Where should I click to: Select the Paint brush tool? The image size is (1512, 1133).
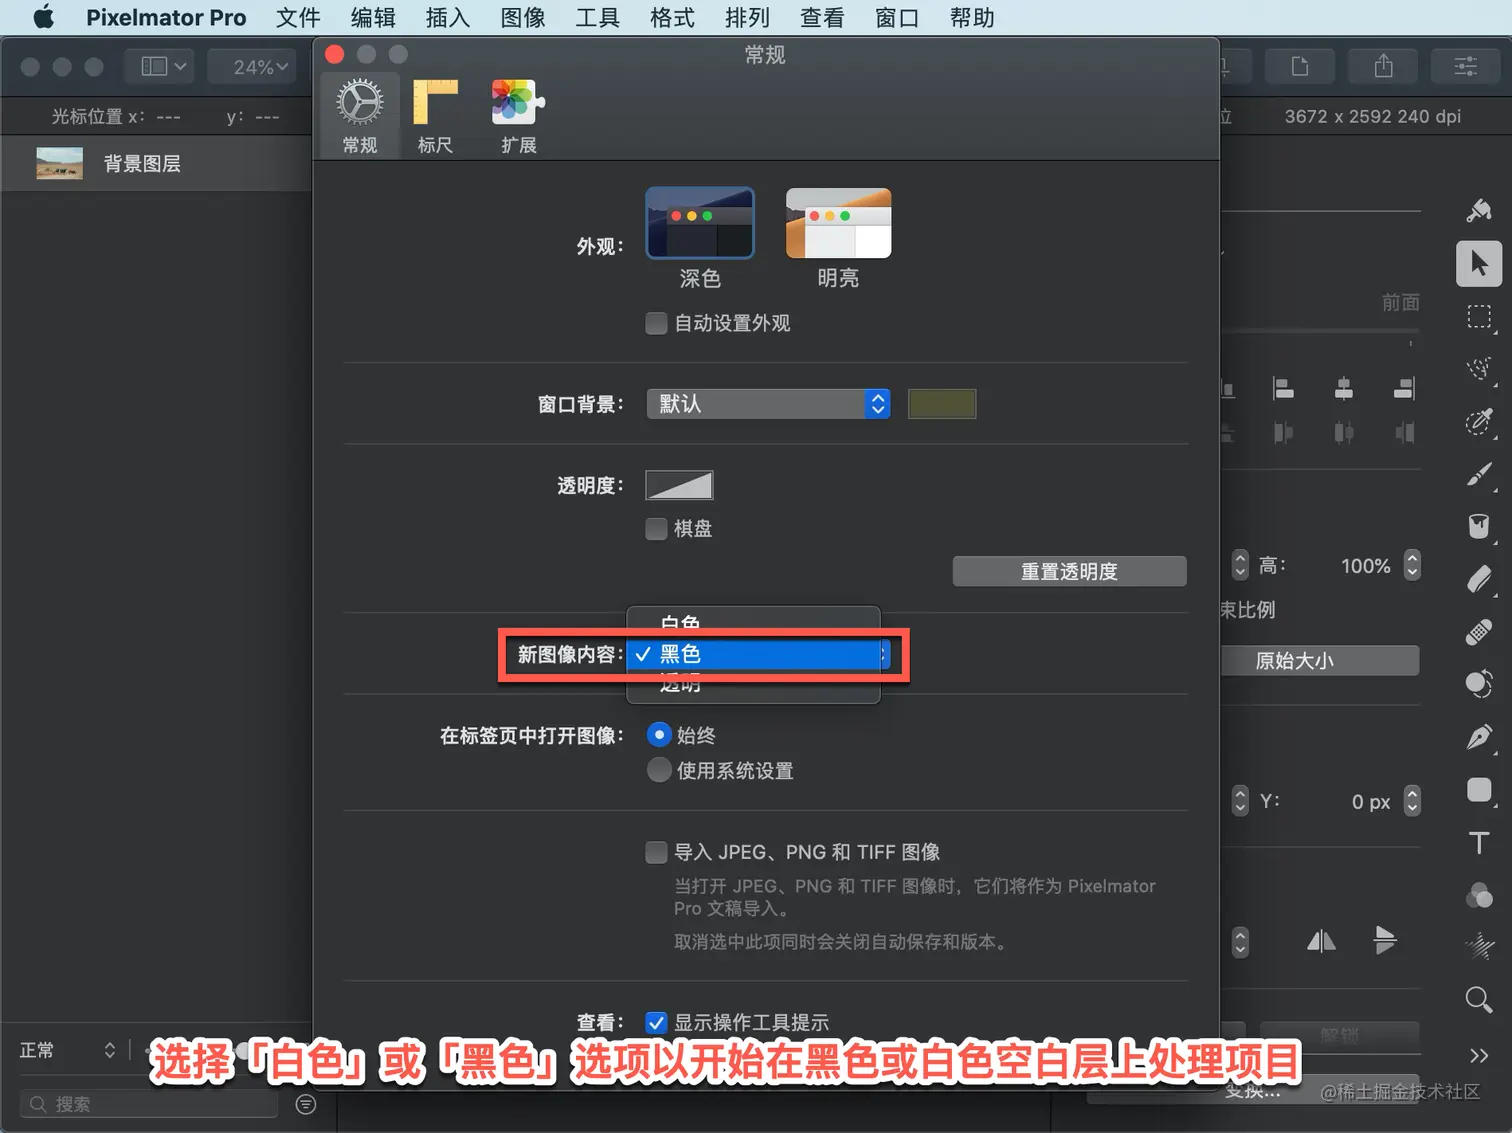(x=1479, y=475)
